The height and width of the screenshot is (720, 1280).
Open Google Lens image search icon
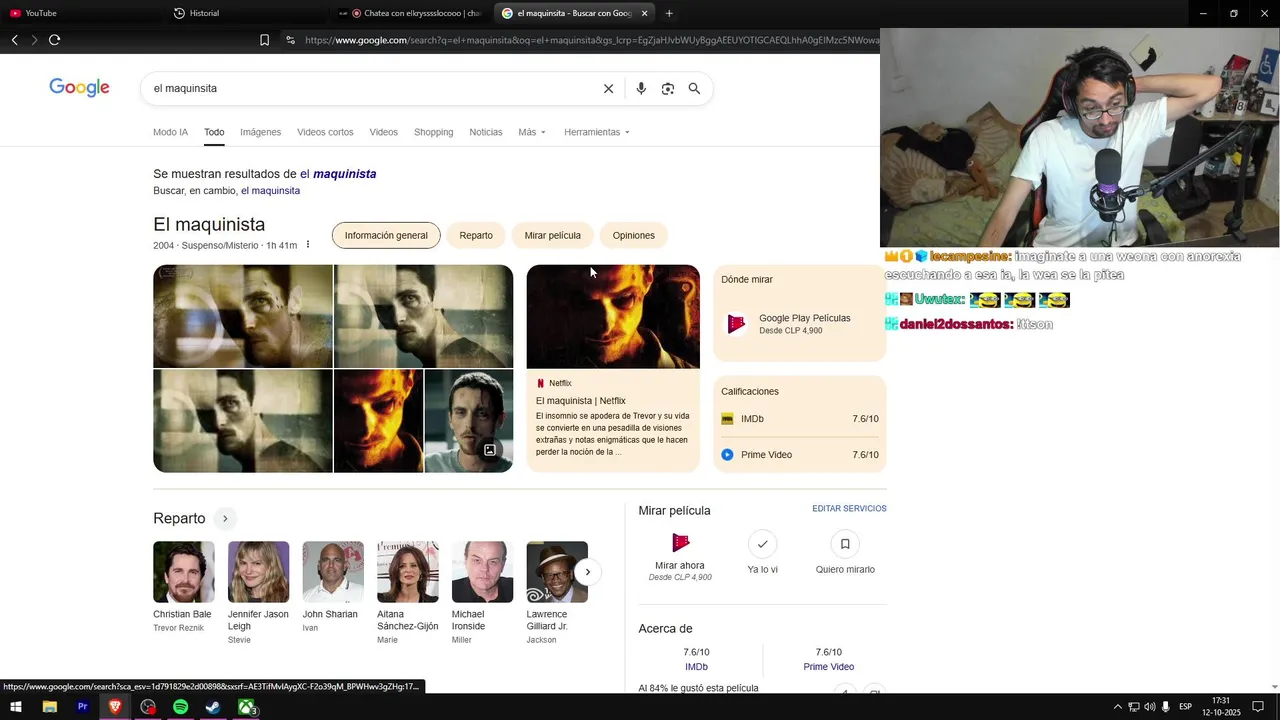(x=667, y=89)
